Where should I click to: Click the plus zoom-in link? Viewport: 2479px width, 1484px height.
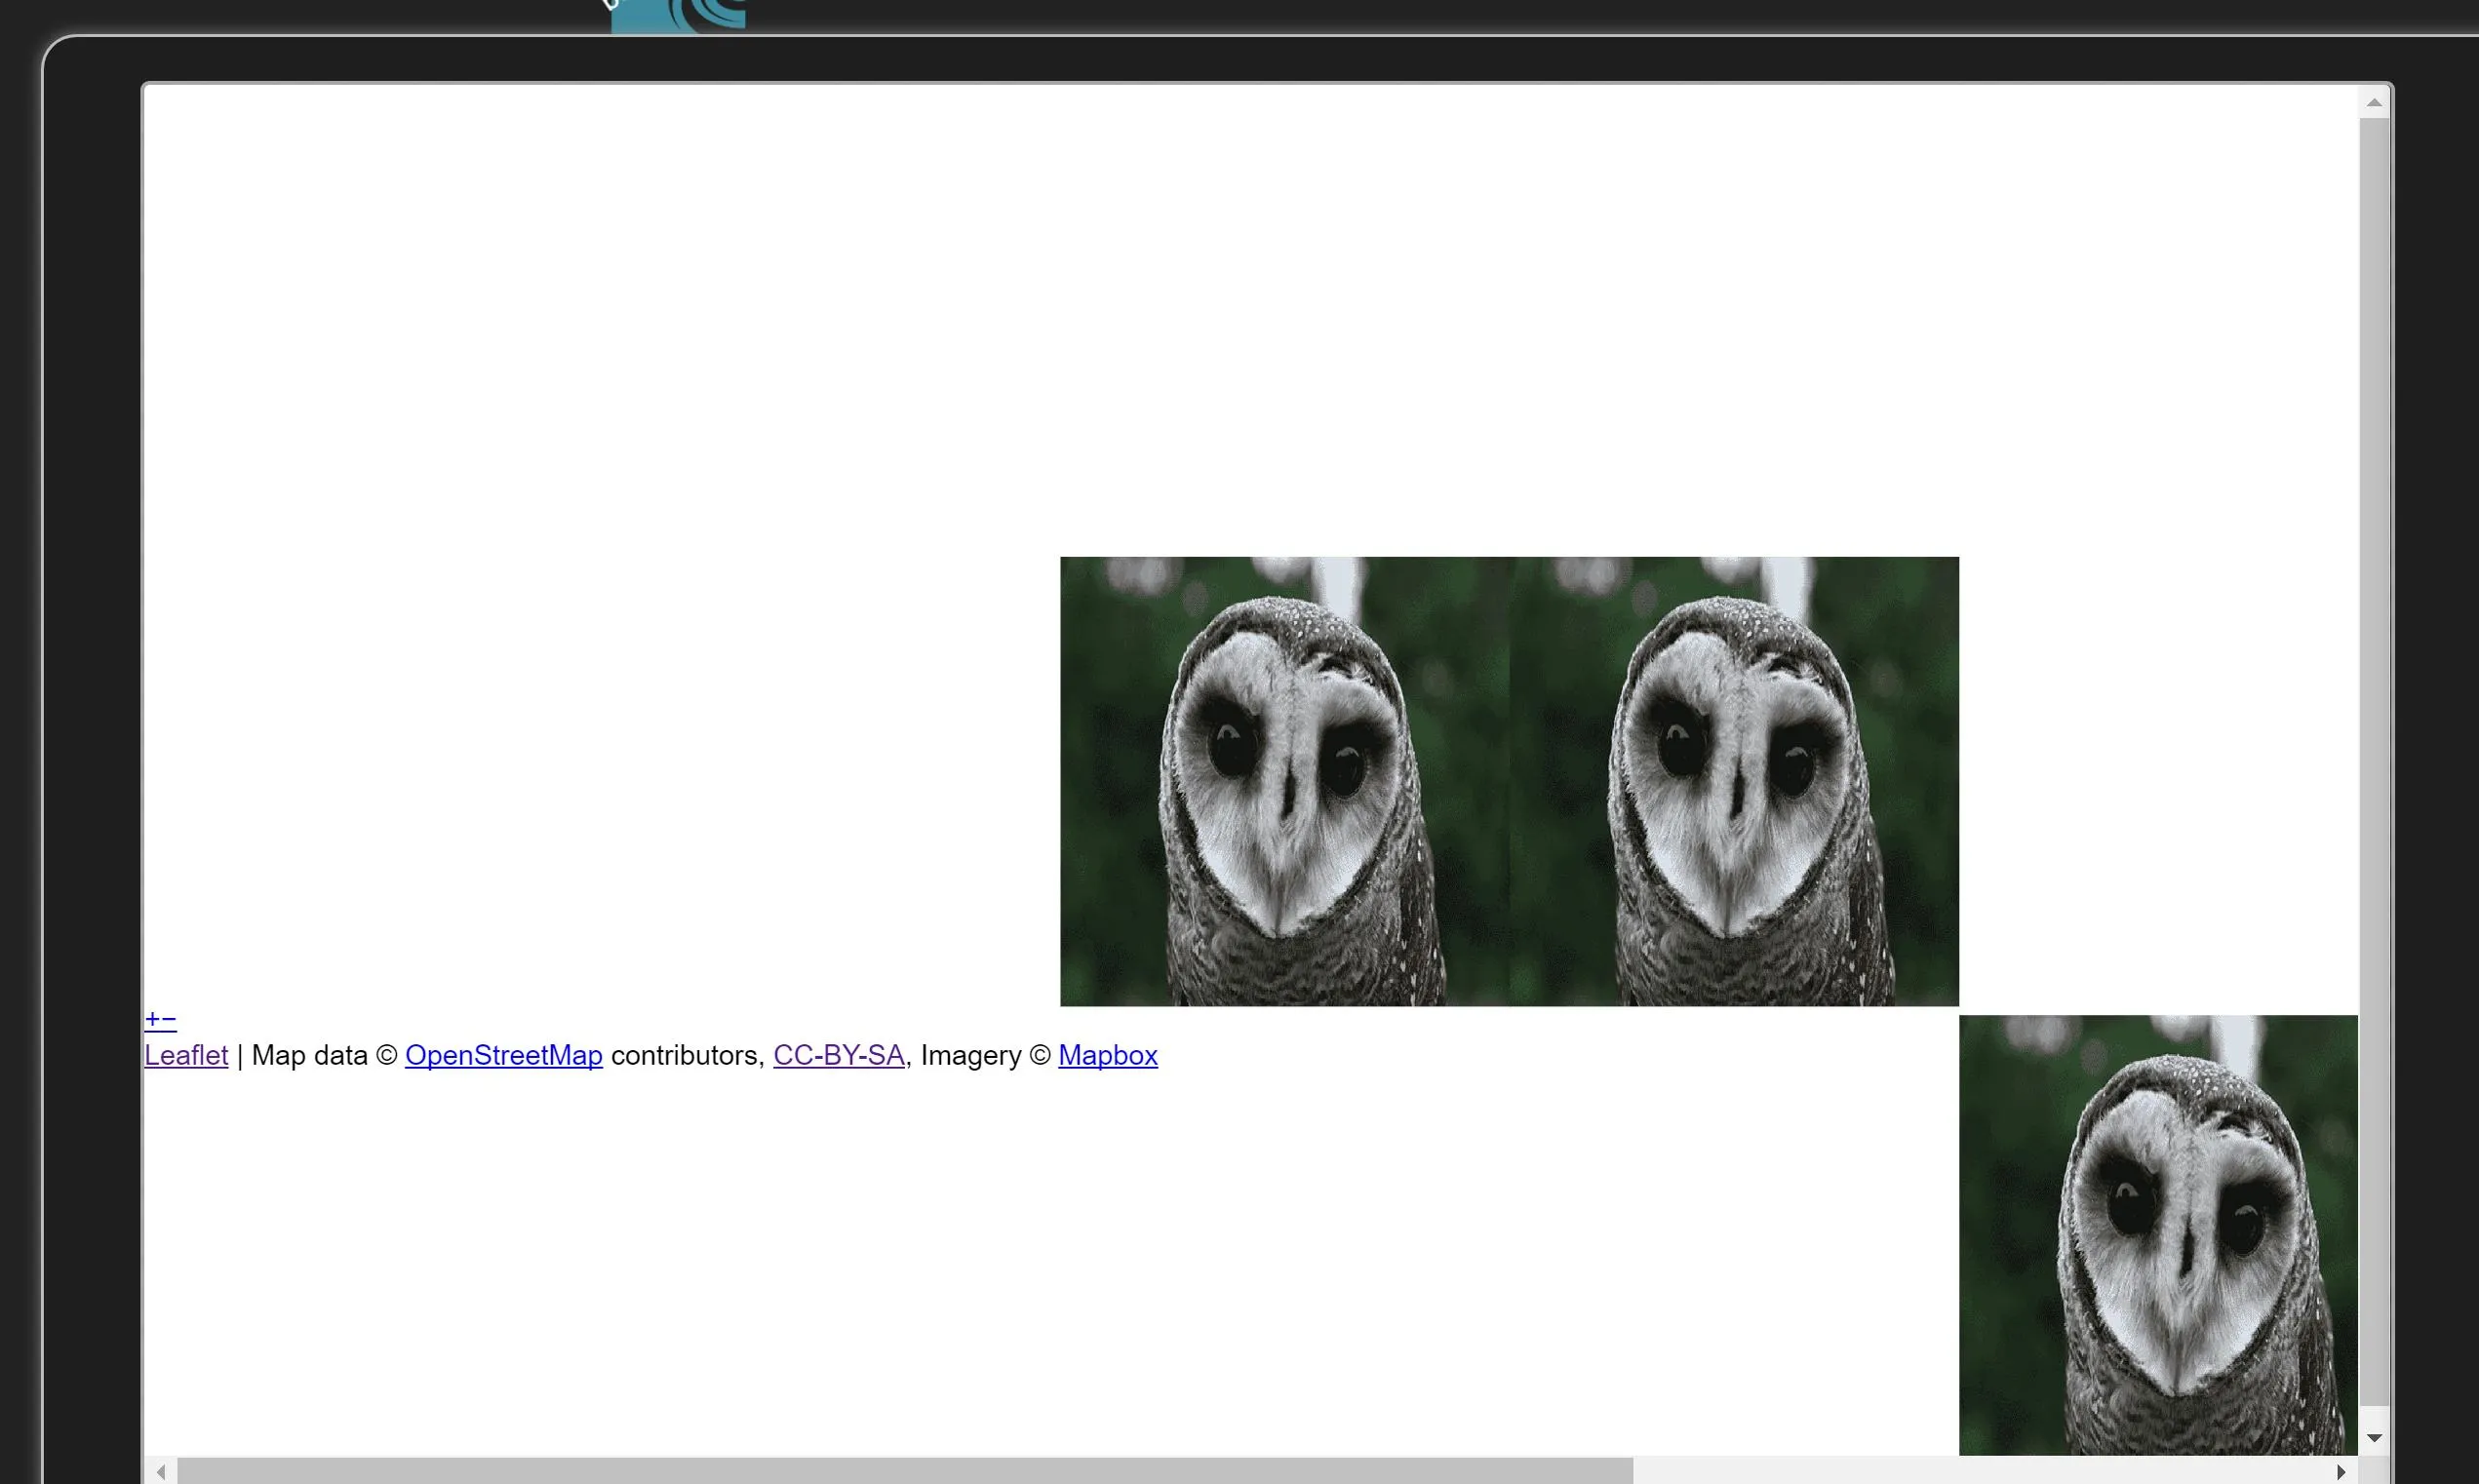pyautogui.click(x=152, y=1020)
